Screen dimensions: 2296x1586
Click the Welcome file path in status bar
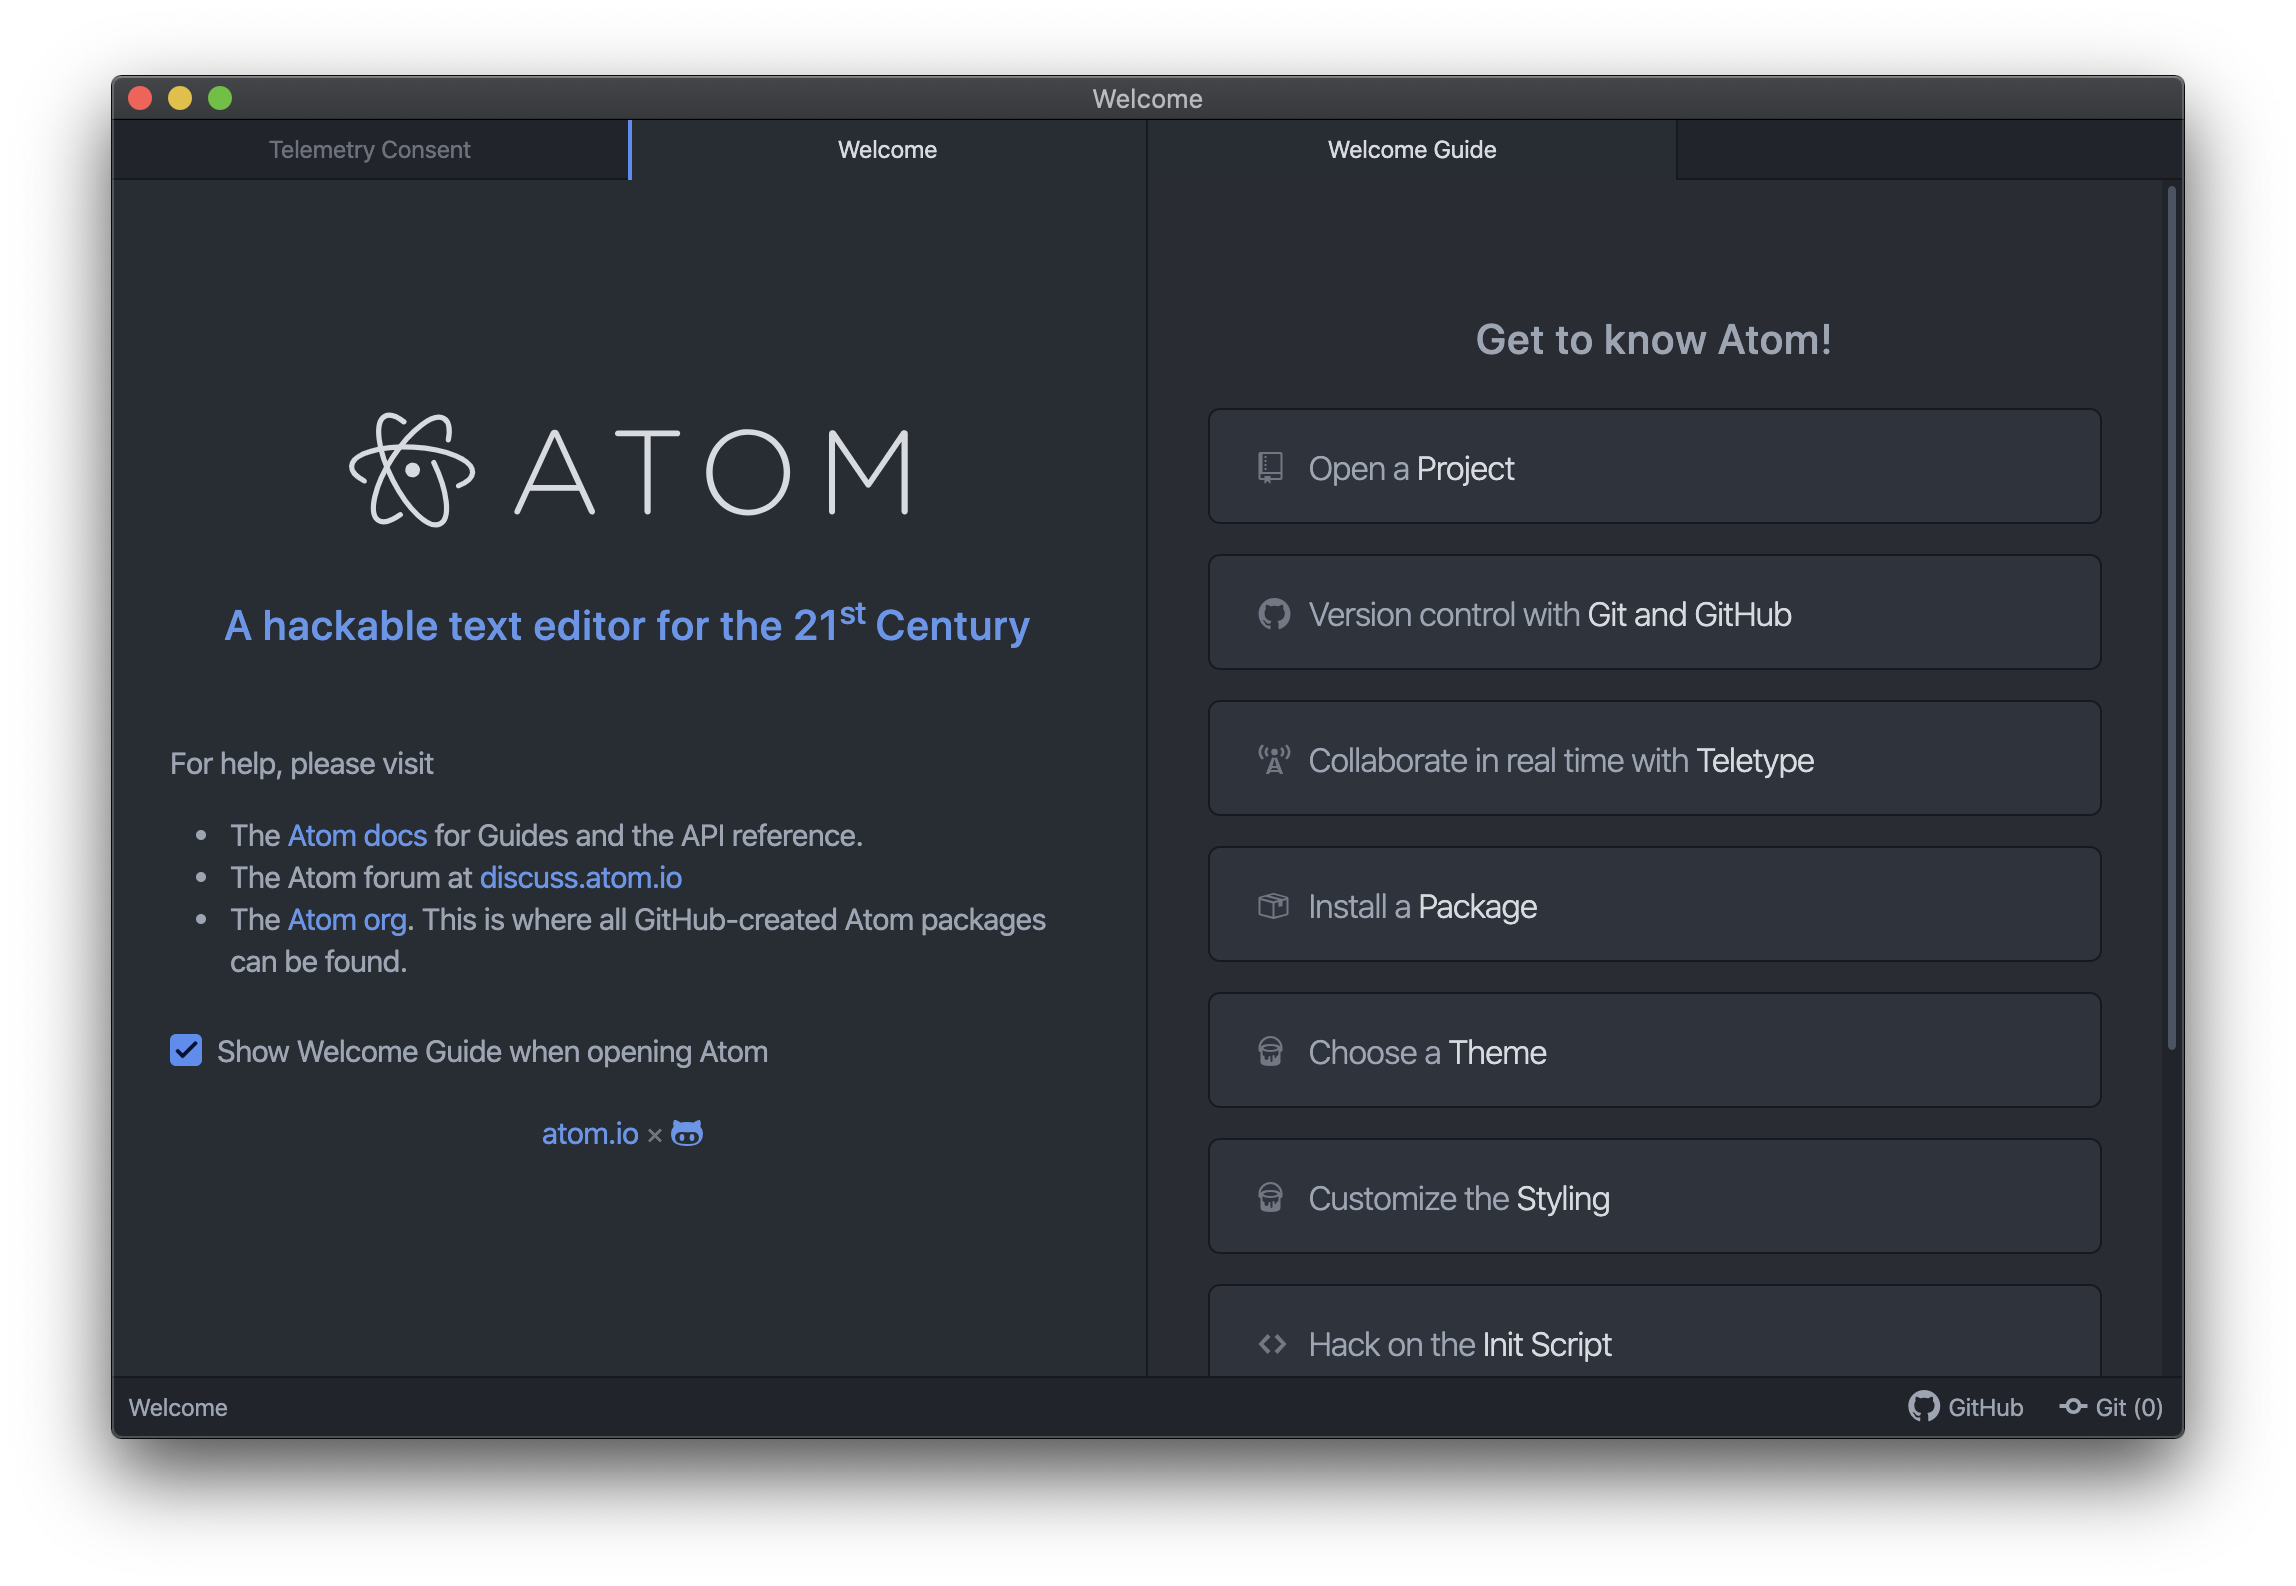[x=178, y=1407]
